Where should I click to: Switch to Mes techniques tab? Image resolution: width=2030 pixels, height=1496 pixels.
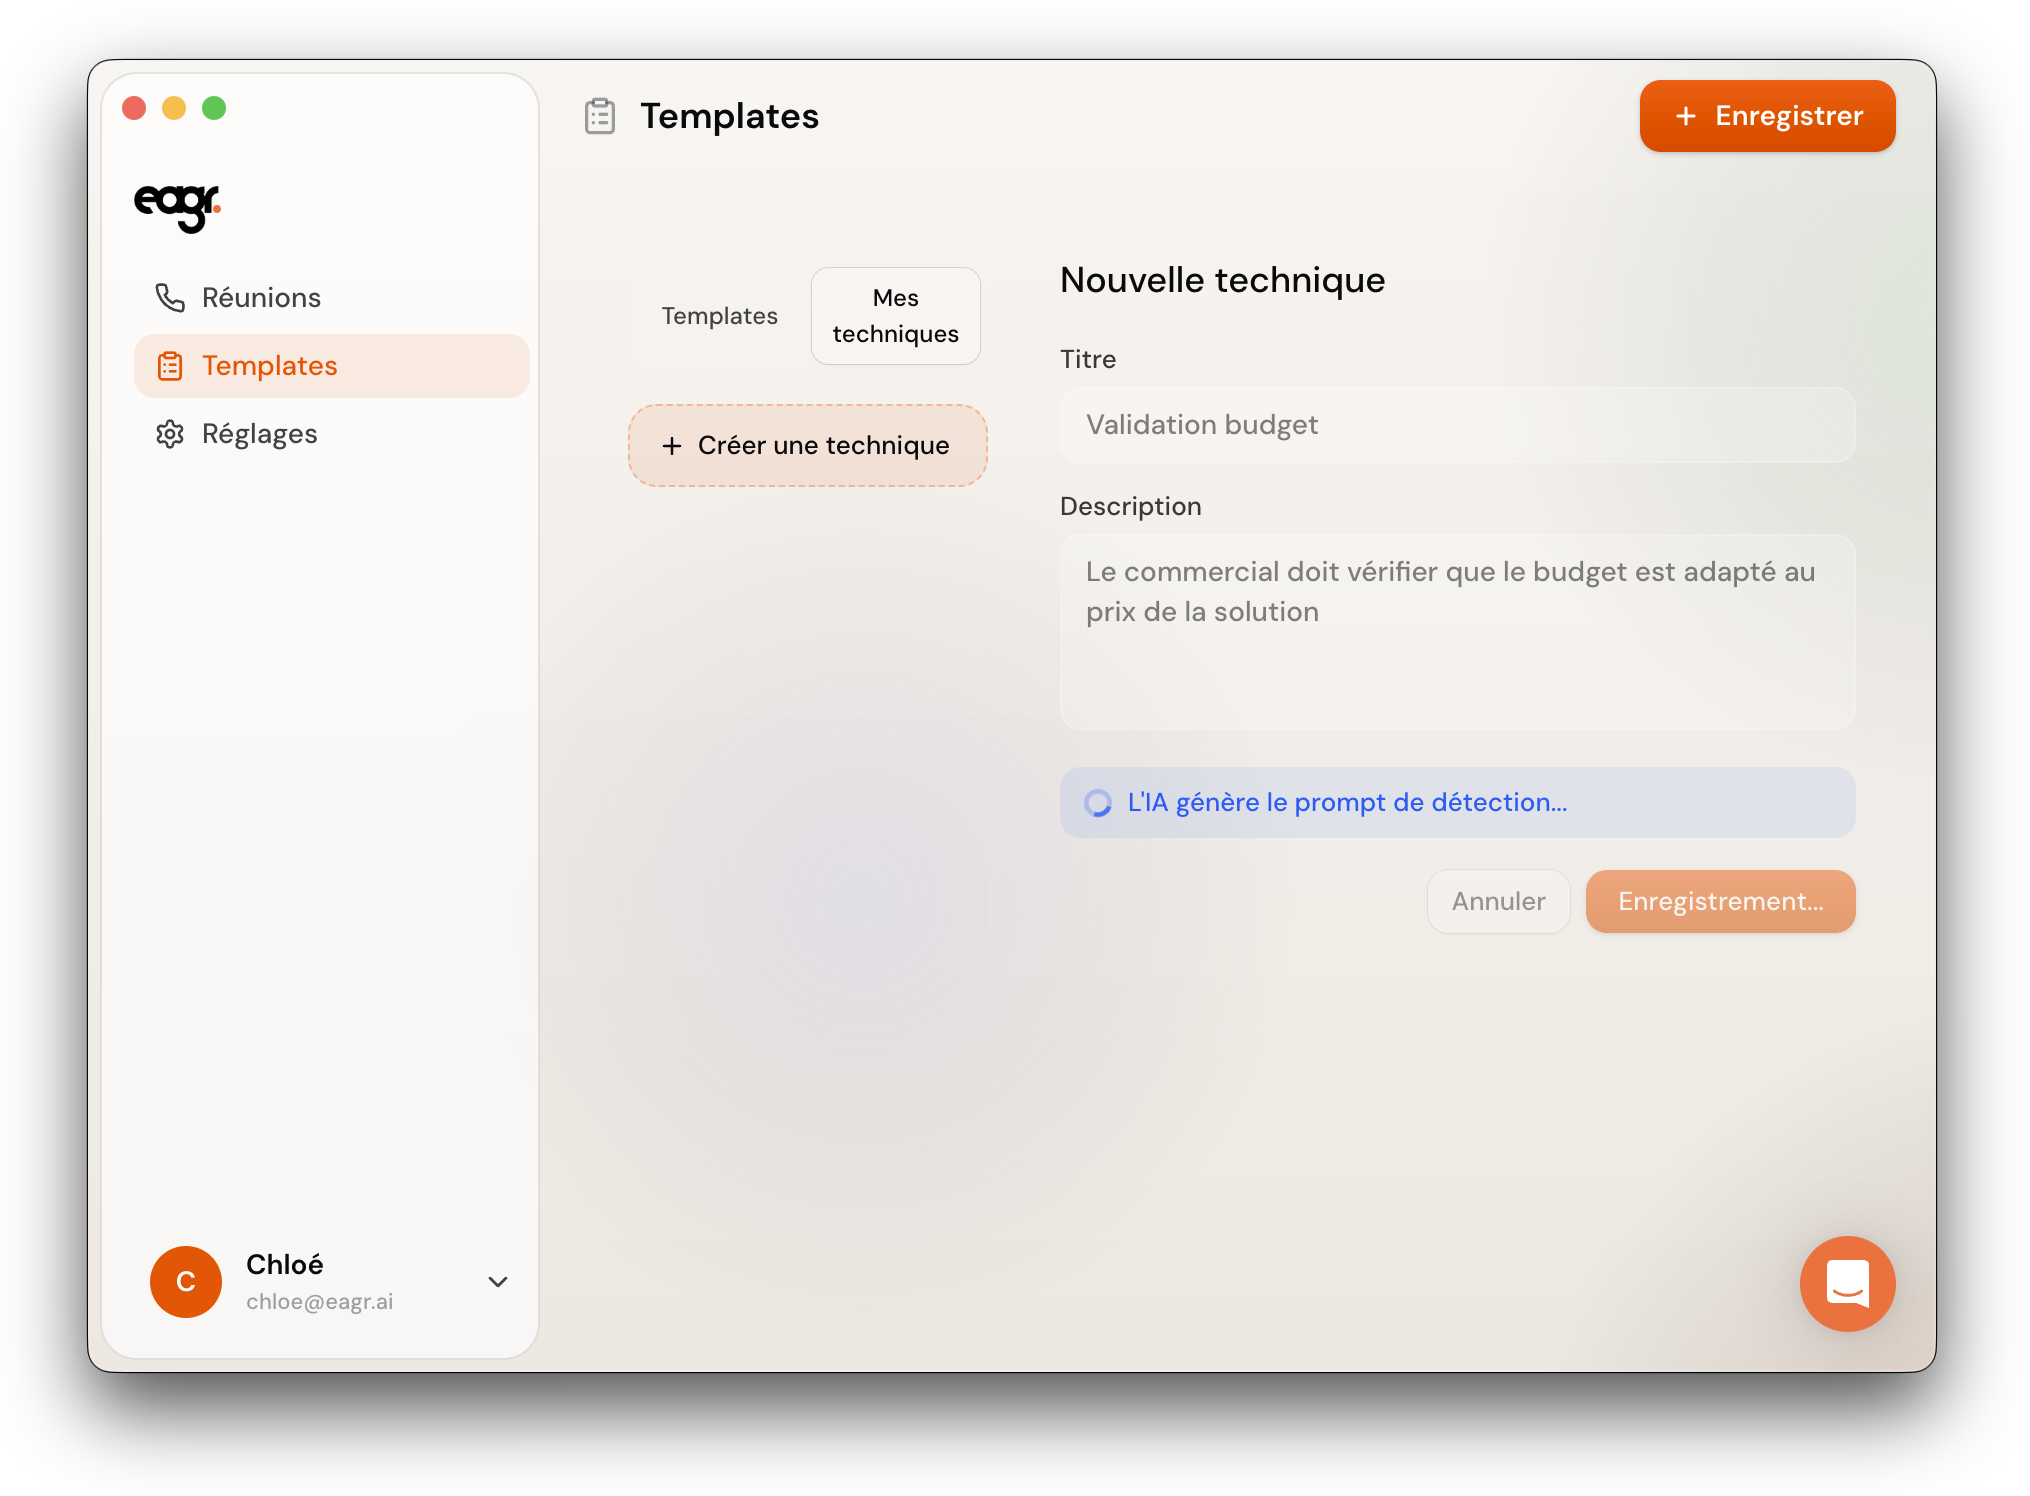click(x=895, y=316)
